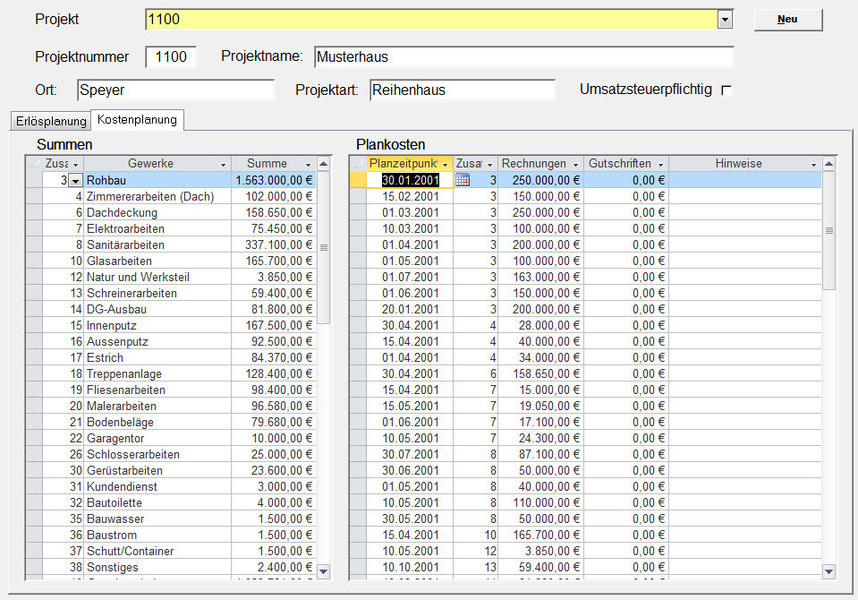Switch to the Erlösplanung tab
The image size is (858, 600).
pyautogui.click(x=51, y=121)
